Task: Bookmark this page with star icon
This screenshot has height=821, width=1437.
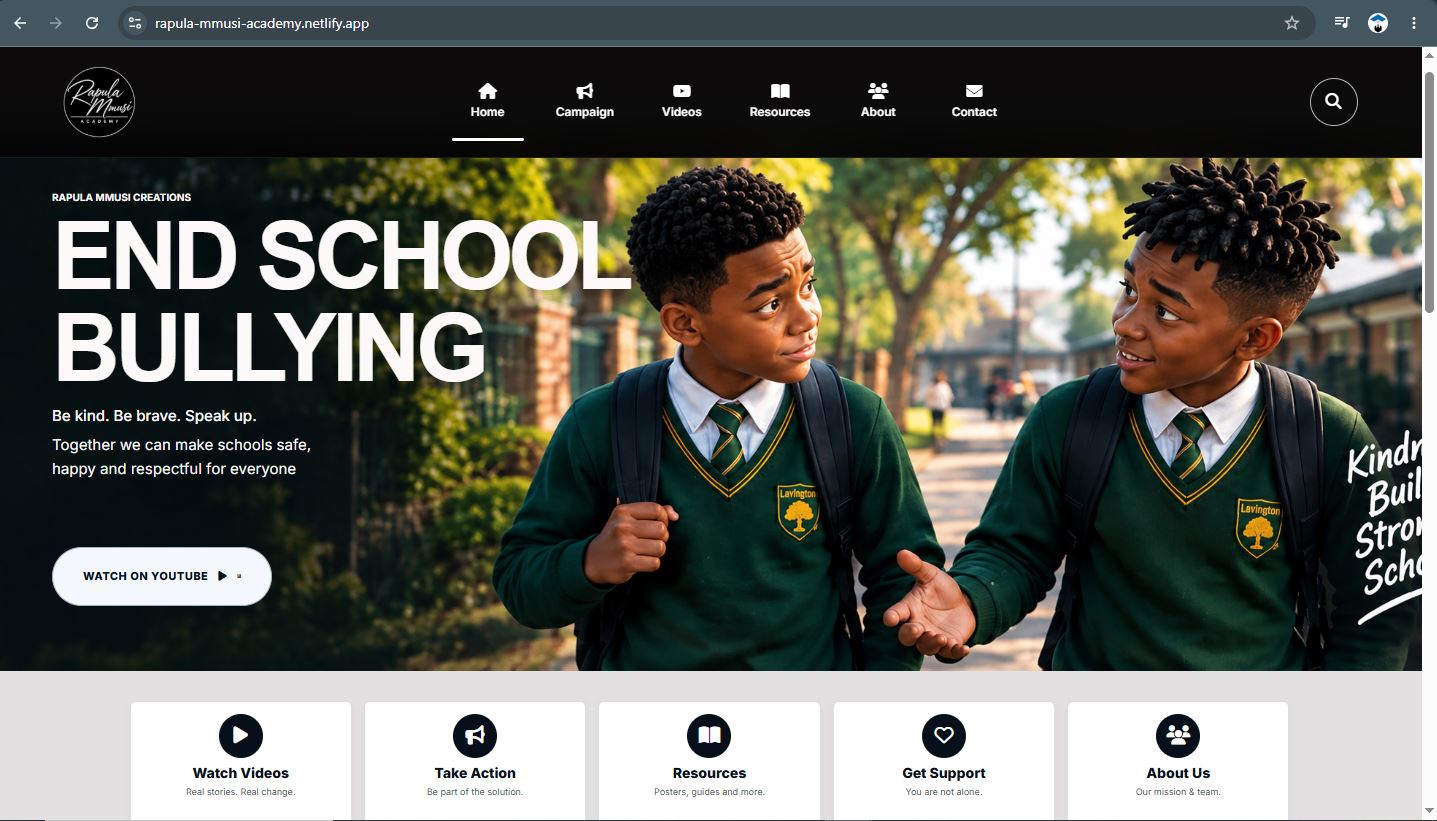Action: pos(1292,23)
